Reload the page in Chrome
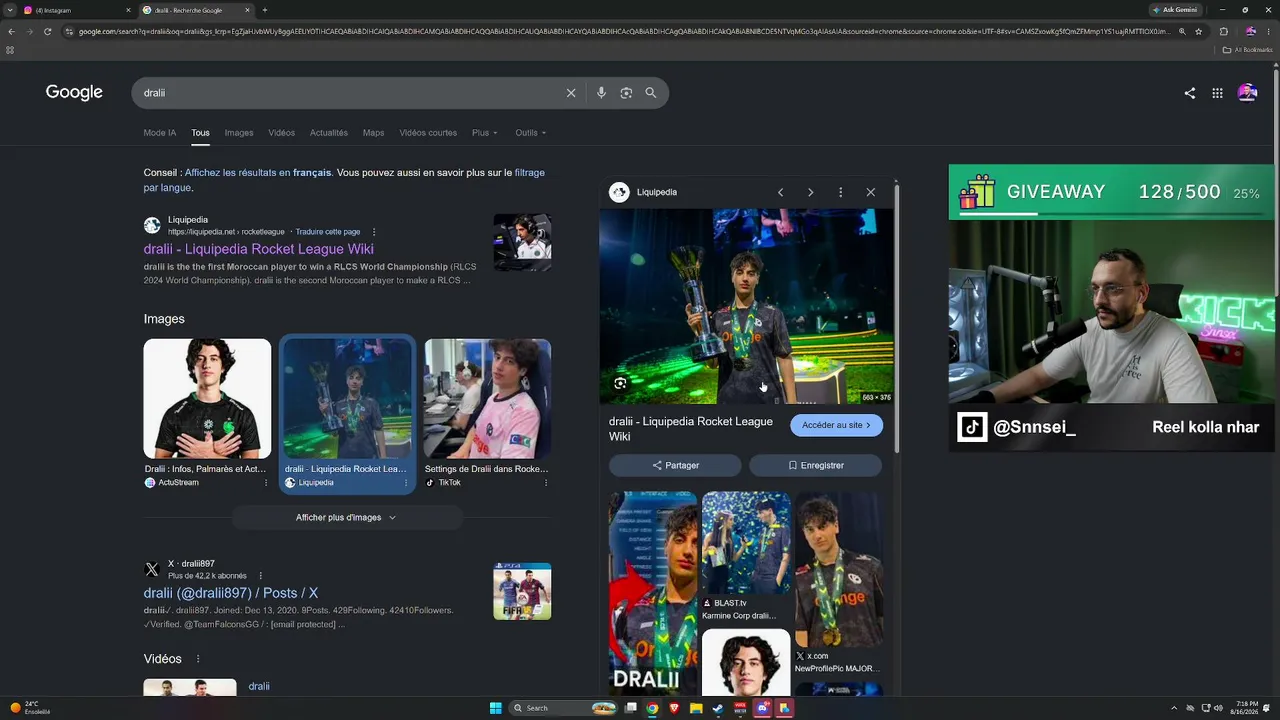This screenshot has height=720, width=1280. tap(47, 31)
